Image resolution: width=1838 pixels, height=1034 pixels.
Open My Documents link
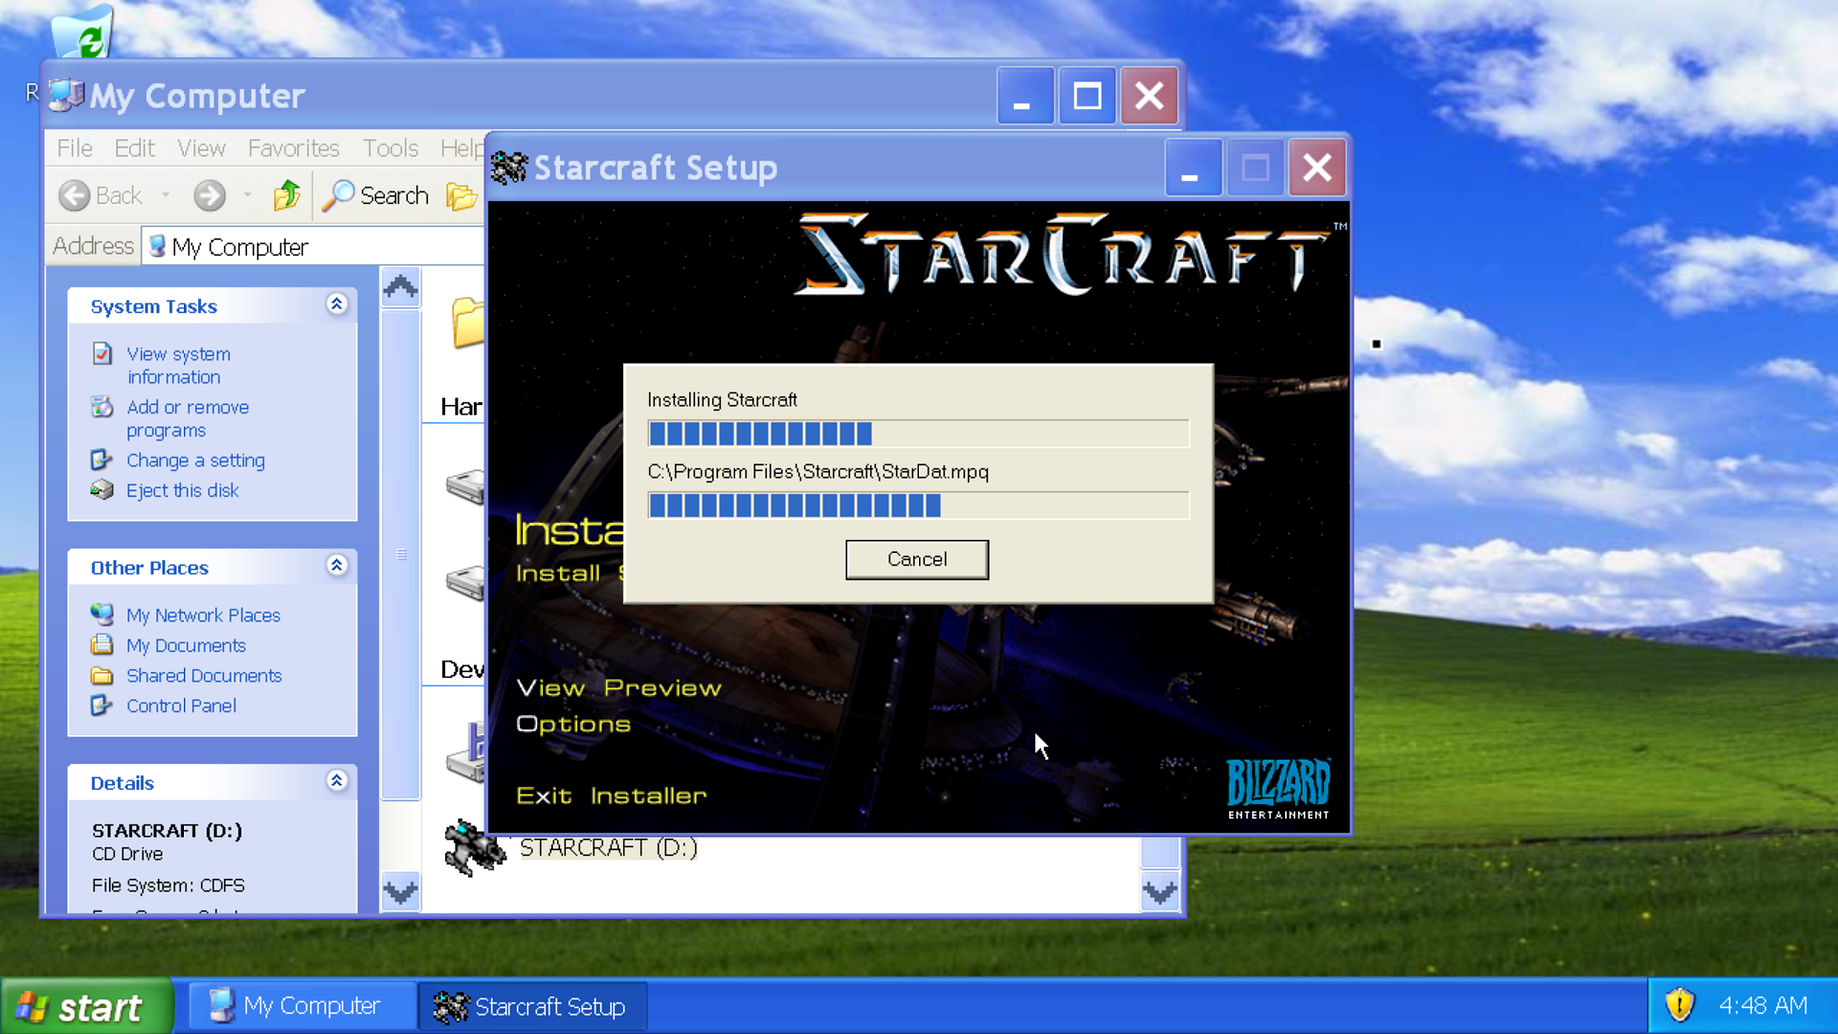(186, 645)
